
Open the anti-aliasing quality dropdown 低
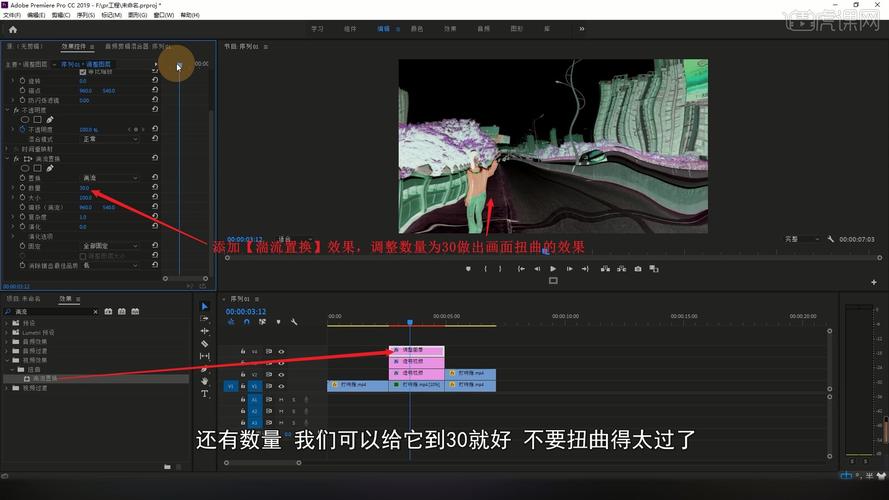pos(109,265)
